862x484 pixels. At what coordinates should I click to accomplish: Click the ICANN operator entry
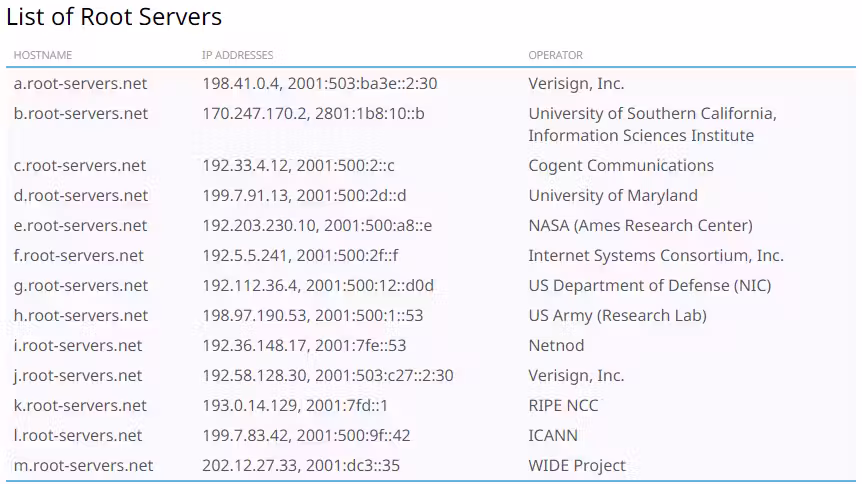point(552,436)
